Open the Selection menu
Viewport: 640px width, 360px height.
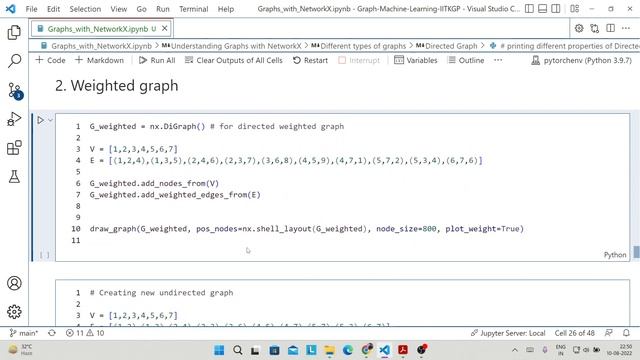(x=85, y=9)
